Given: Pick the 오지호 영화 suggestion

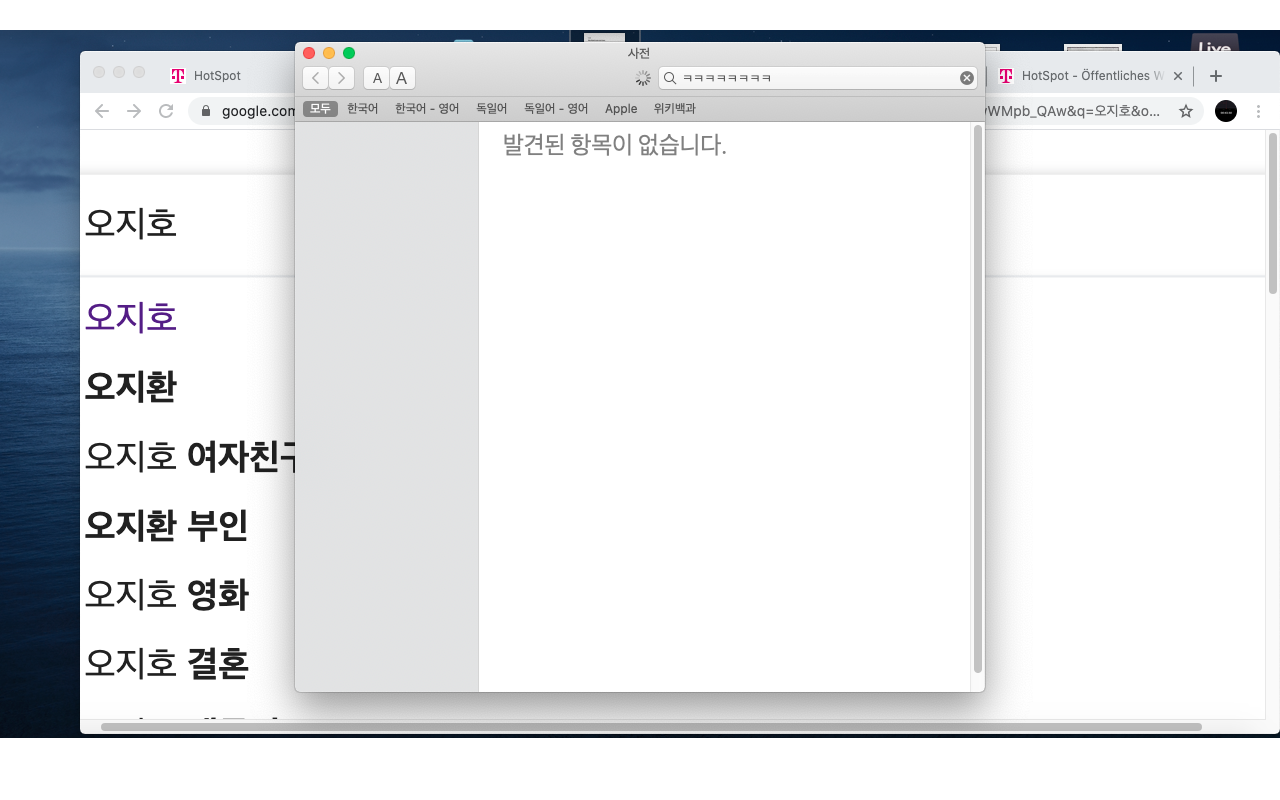Looking at the screenshot, I should point(166,594).
